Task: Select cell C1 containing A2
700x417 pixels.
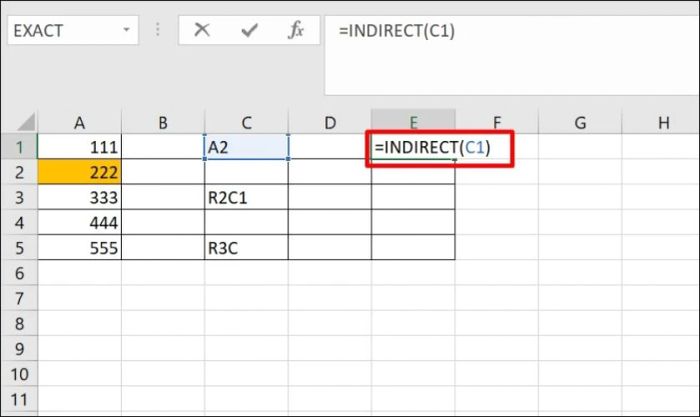Action: tap(246, 146)
